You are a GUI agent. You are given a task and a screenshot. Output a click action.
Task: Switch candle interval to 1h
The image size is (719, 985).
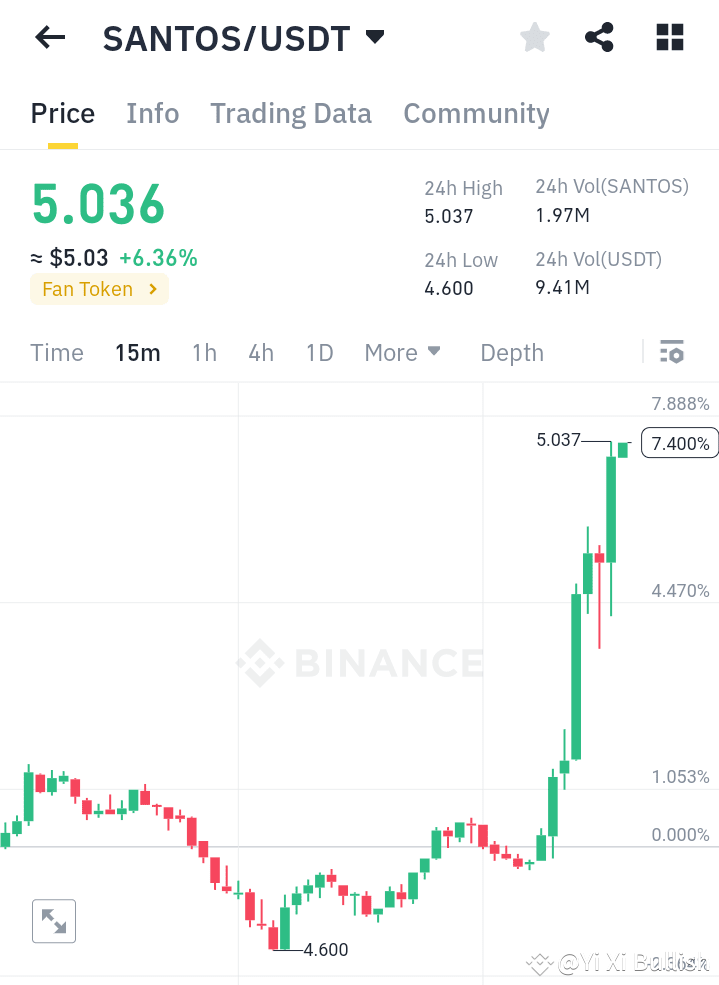click(x=204, y=352)
